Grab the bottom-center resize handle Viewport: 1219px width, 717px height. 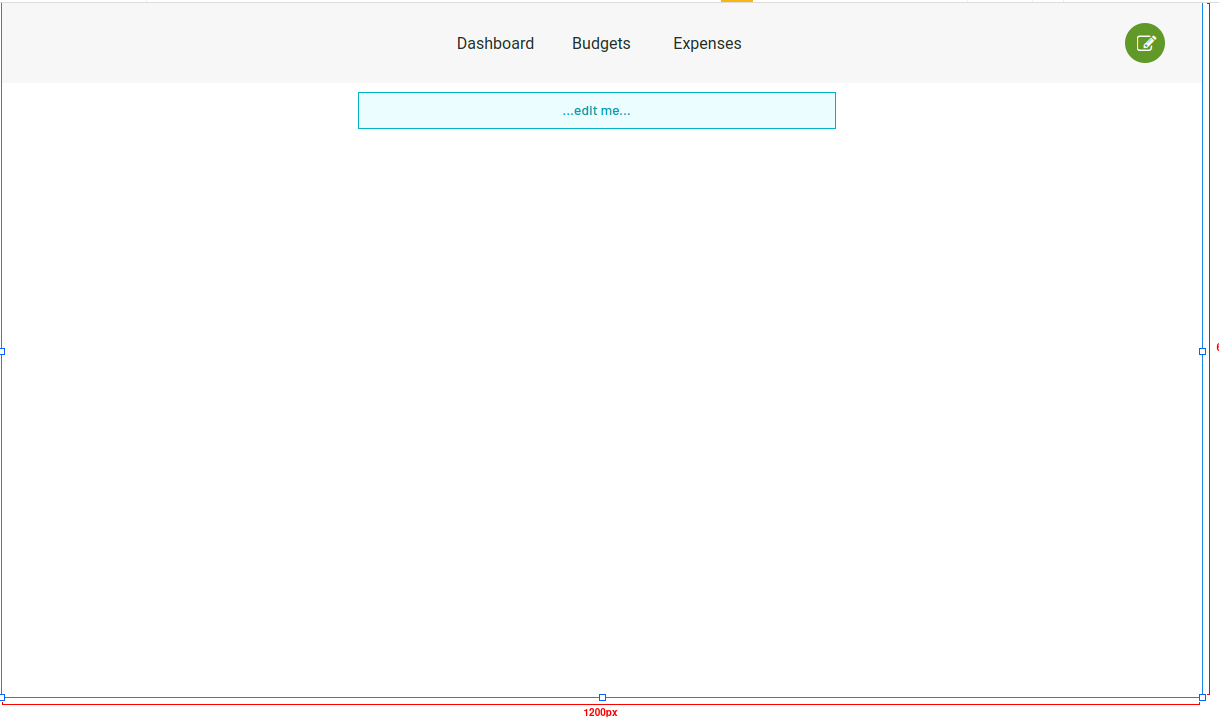point(602,697)
